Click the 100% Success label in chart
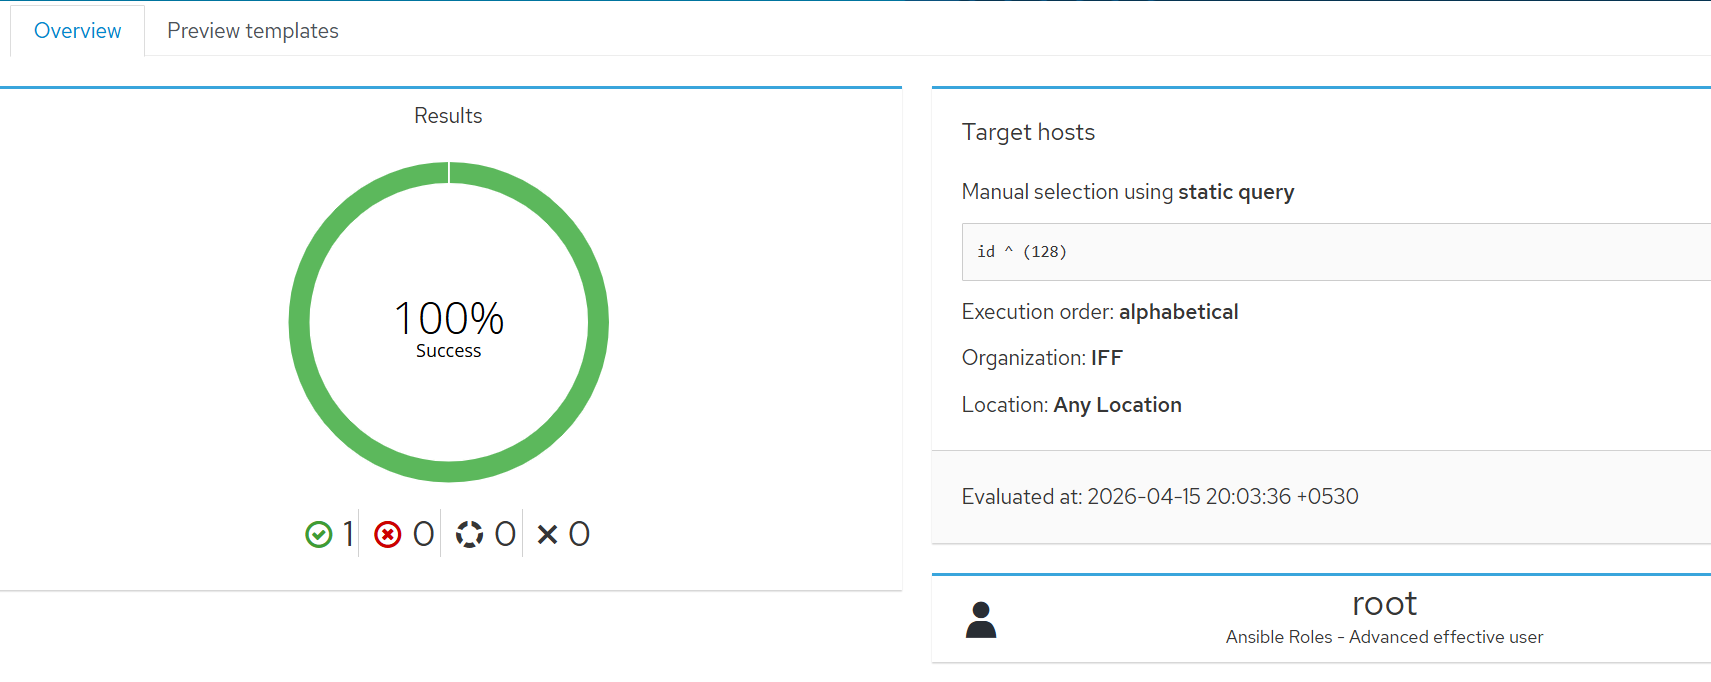This screenshot has width=1711, height=682. click(449, 328)
